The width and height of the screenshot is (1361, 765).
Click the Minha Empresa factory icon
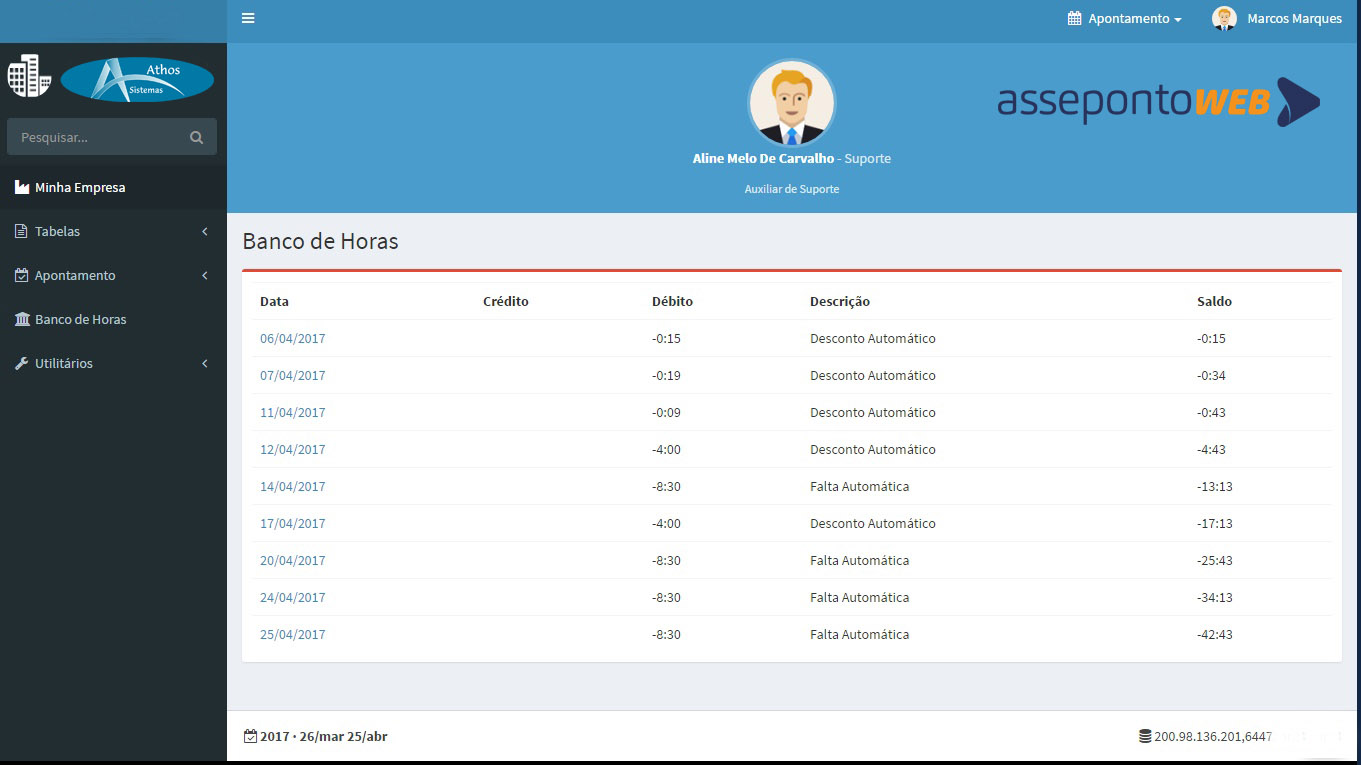(x=22, y=187)
